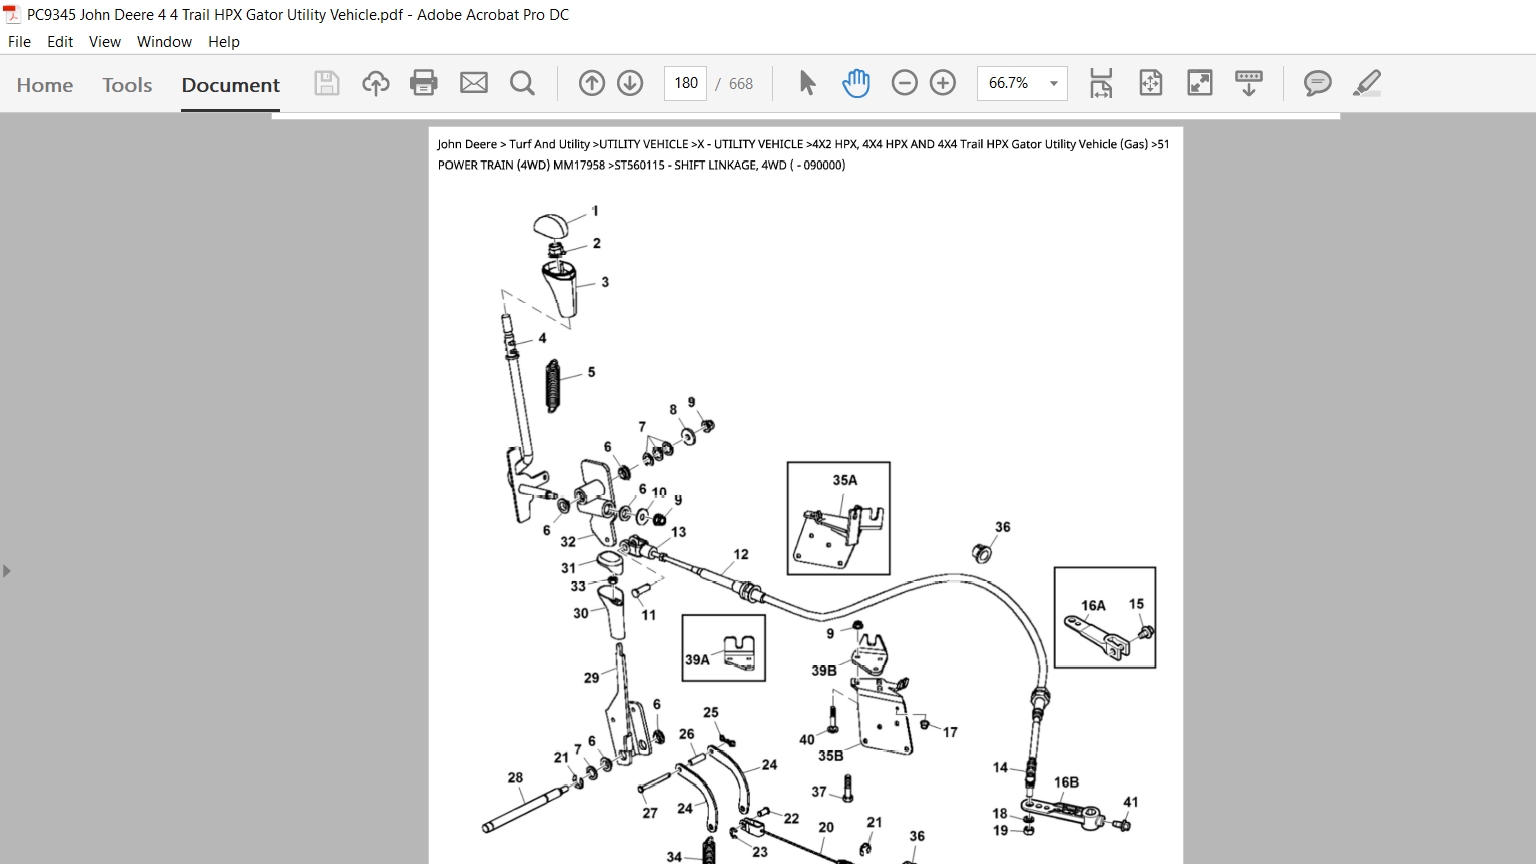The width and height of the screenshot is (1536, 864).
Task: Click part label 37 by bolt
Action: [819, 792]
